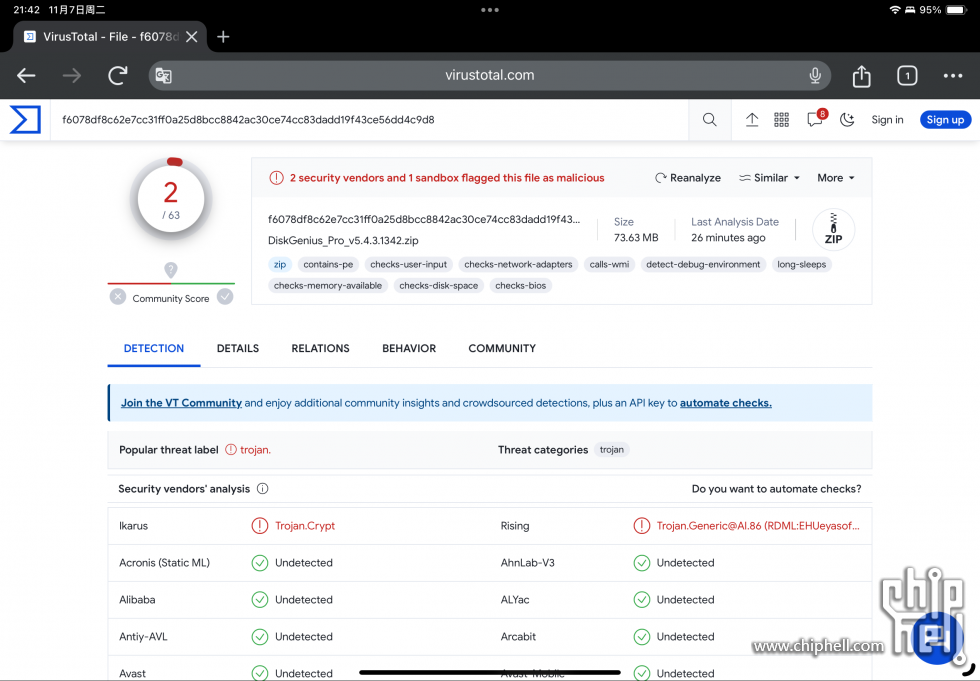Click the DiskGenius_Pro_v5.4.3.1342.zip filename
This screenshot has height=681, width=980.
tap(343, 241)
